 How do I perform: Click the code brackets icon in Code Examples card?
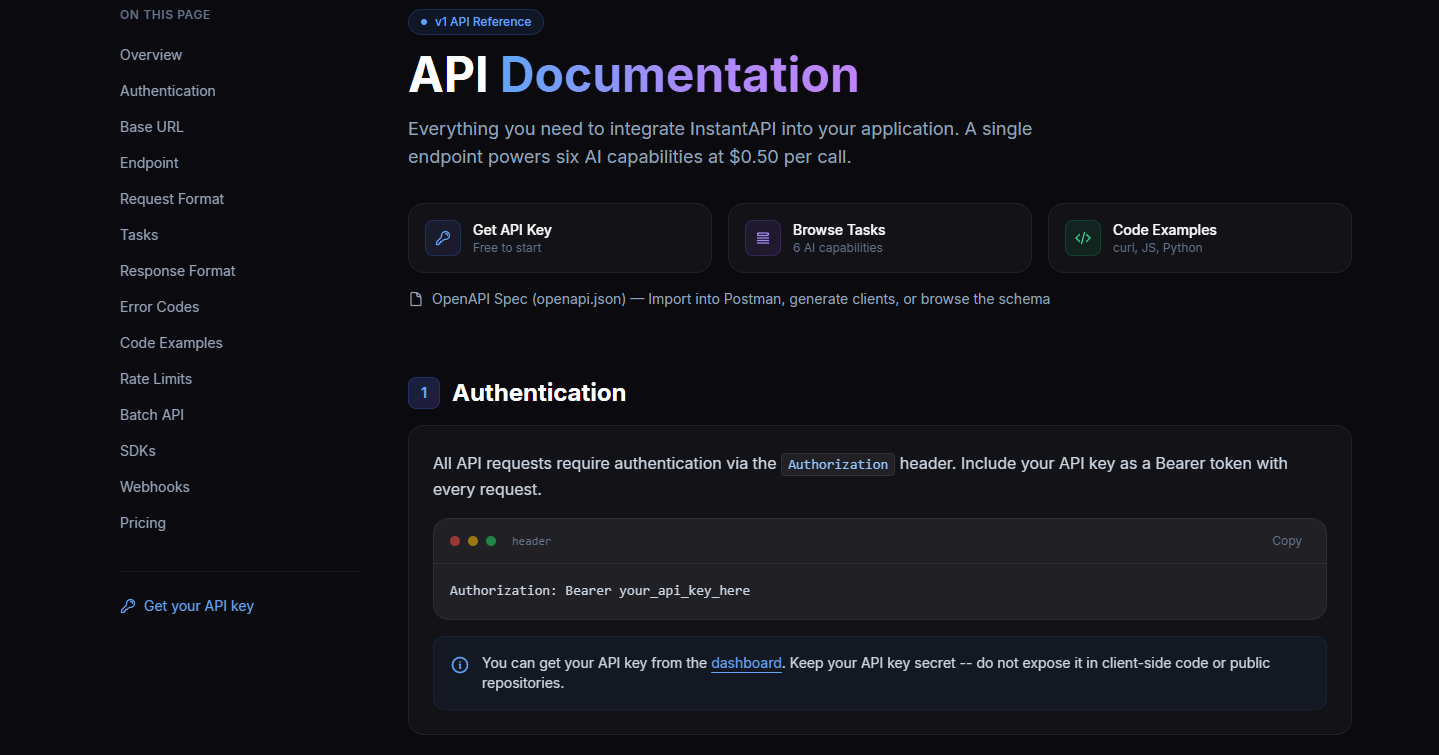pyautogui.click(x=1083, y=238)
